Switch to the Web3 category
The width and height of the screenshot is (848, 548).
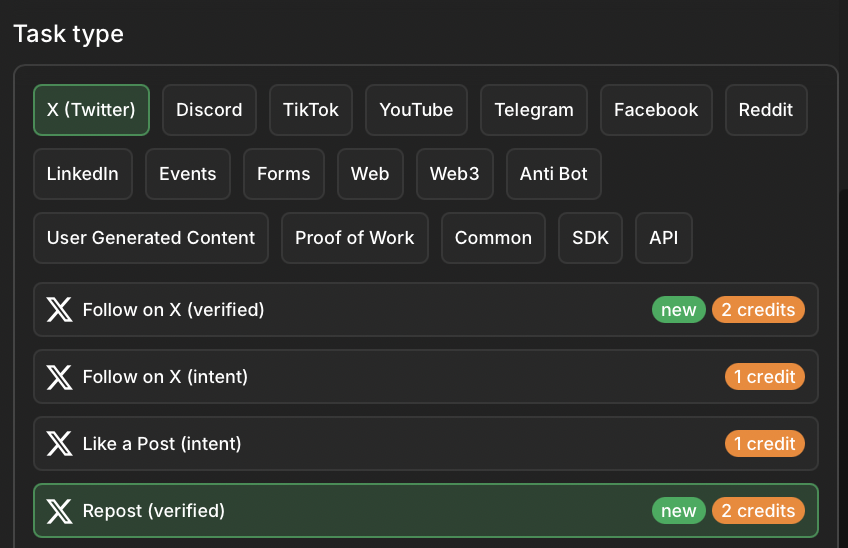[455, 174]
